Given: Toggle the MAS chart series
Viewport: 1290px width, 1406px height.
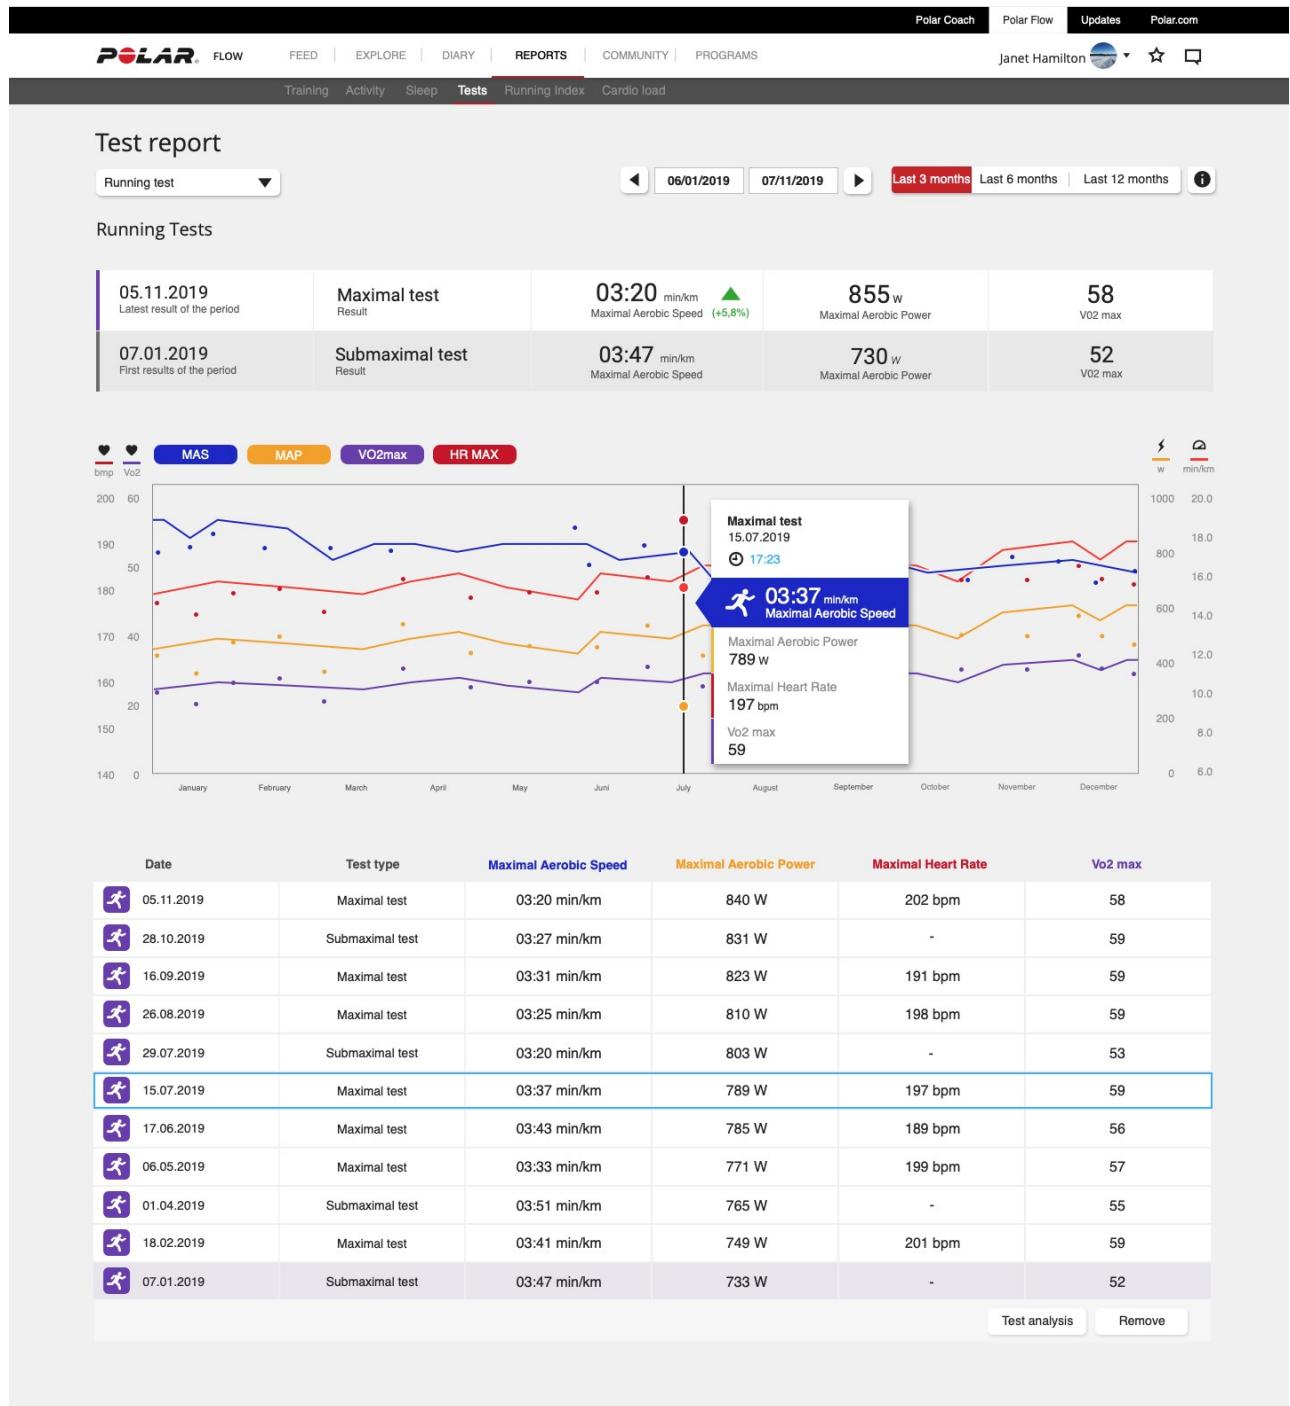Looking at the screenshot, I should point(195,454).
